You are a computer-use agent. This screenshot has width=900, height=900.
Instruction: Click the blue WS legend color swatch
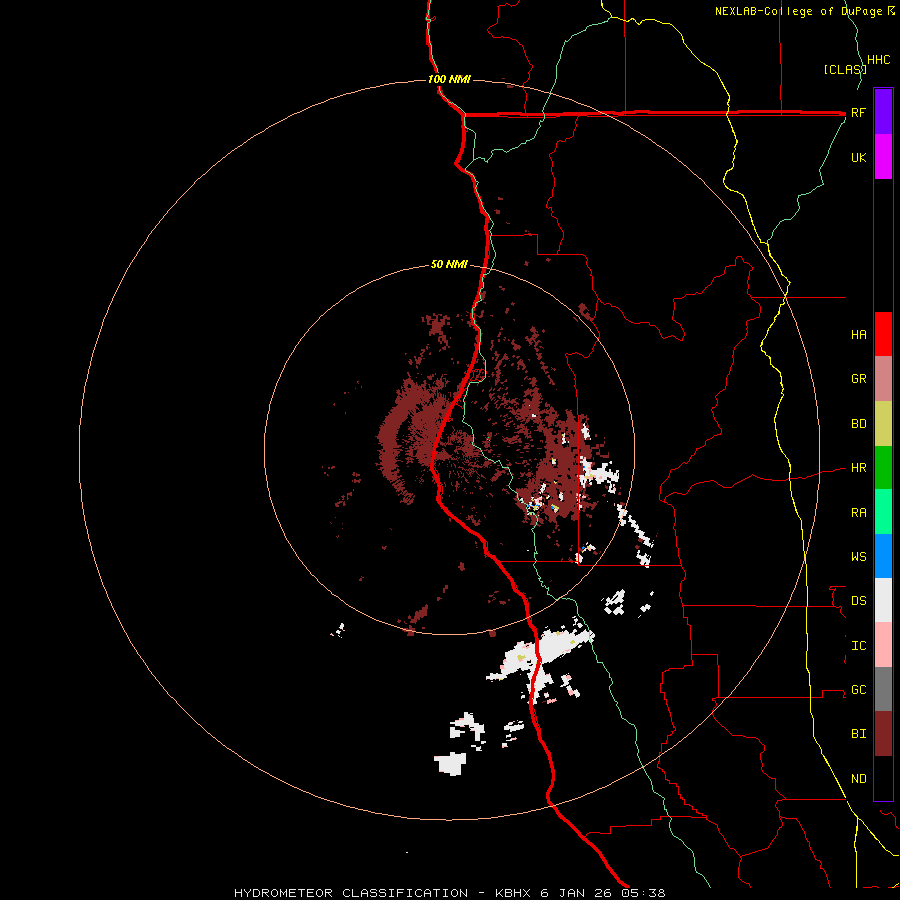883,556
